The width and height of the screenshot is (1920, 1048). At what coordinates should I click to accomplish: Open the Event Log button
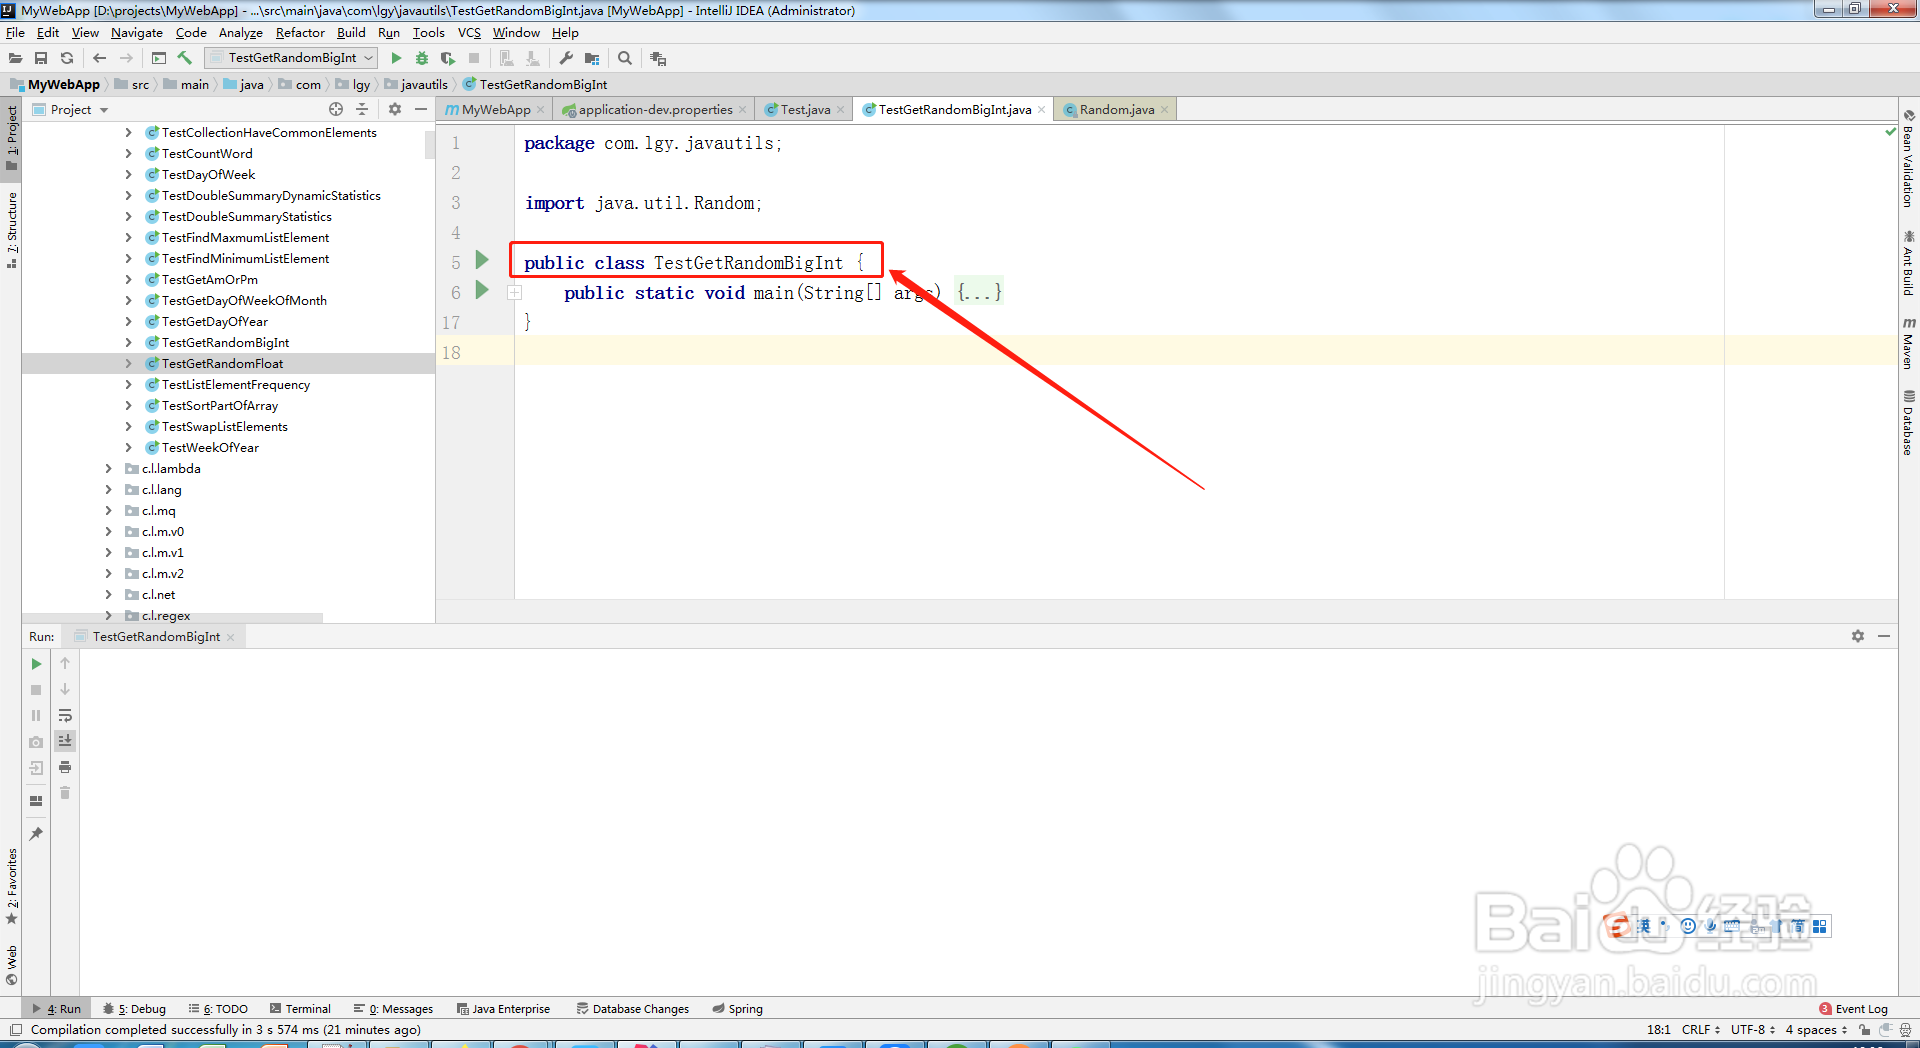tap(1853, 1009)
